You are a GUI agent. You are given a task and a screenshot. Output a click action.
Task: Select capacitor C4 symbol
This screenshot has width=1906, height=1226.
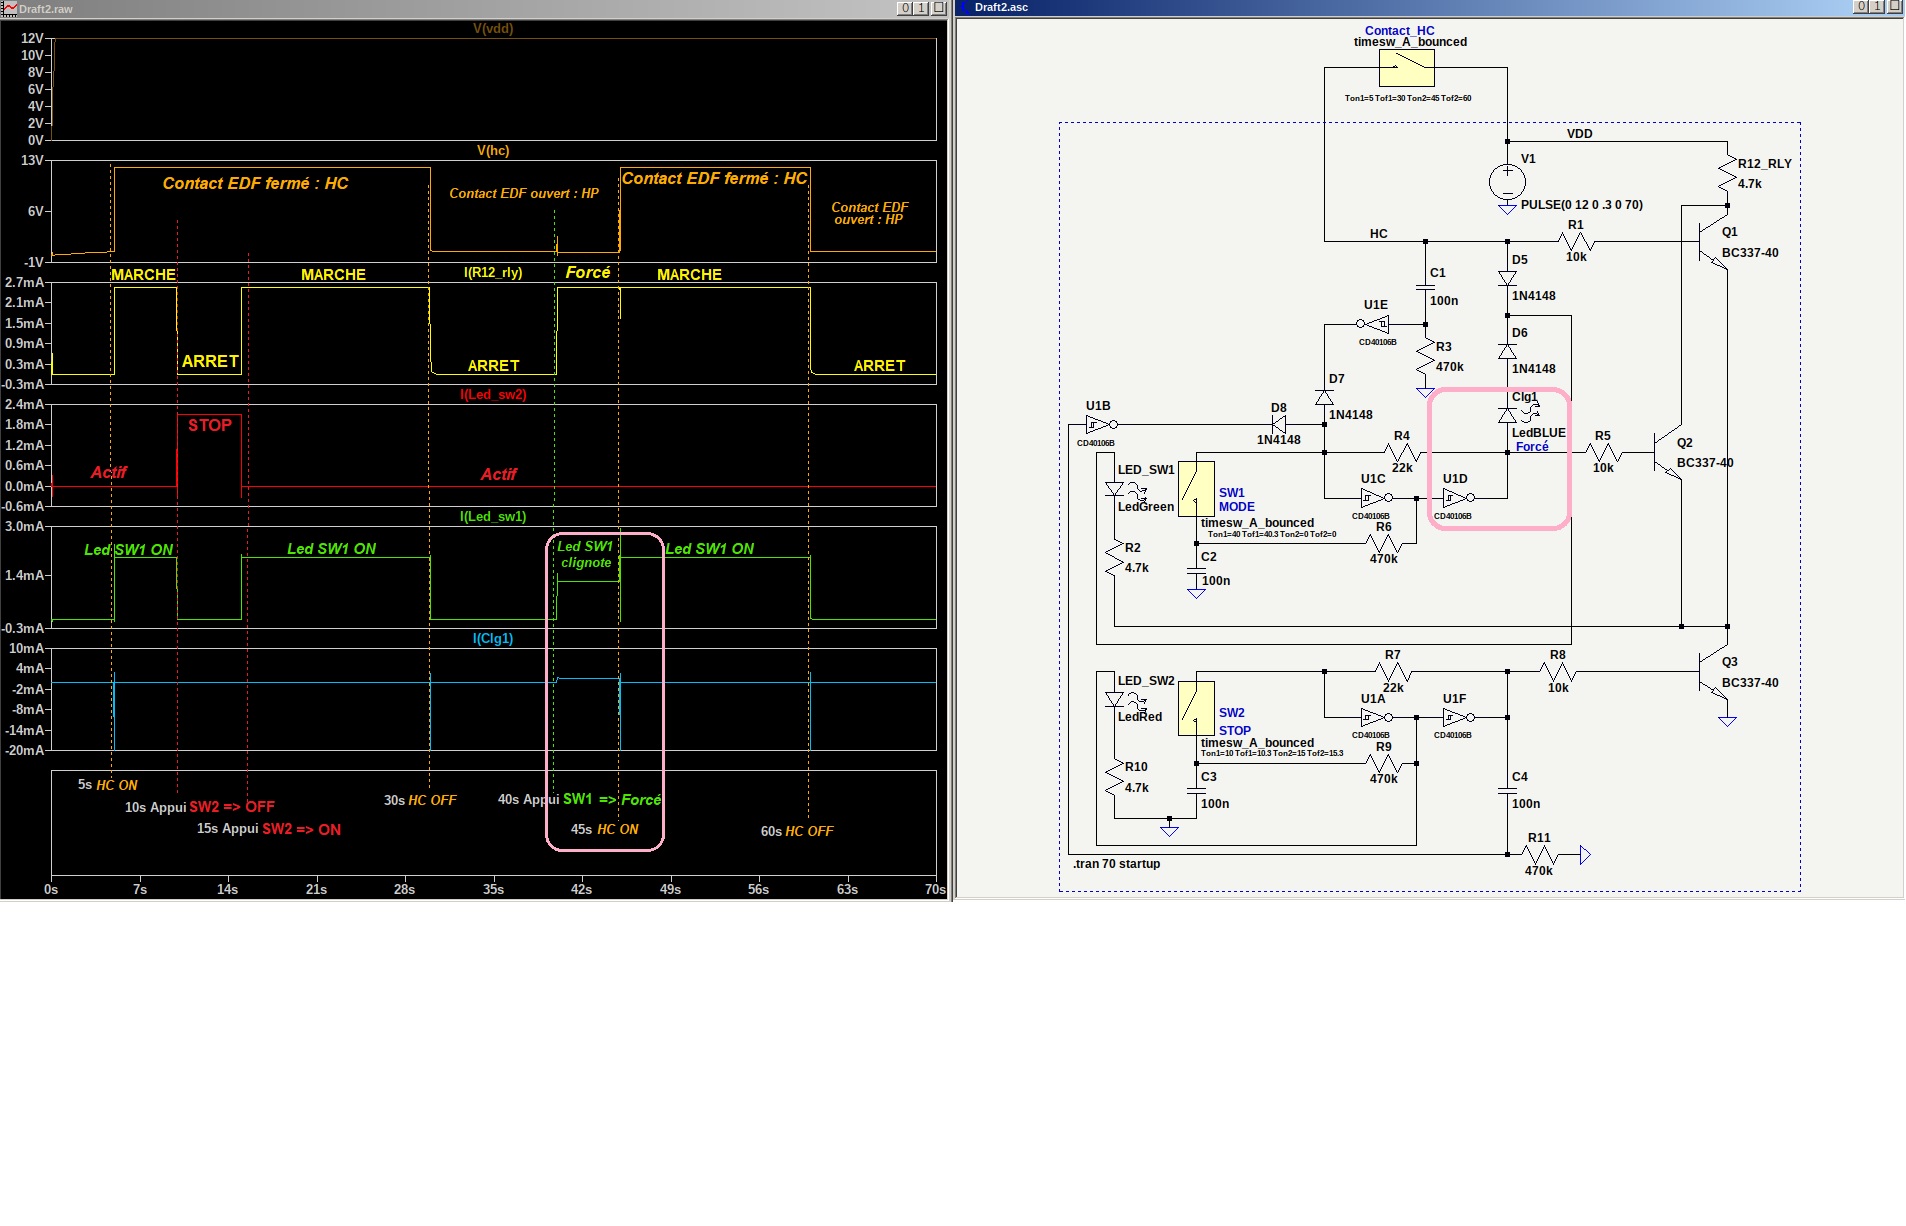(x=1507, y=790)
